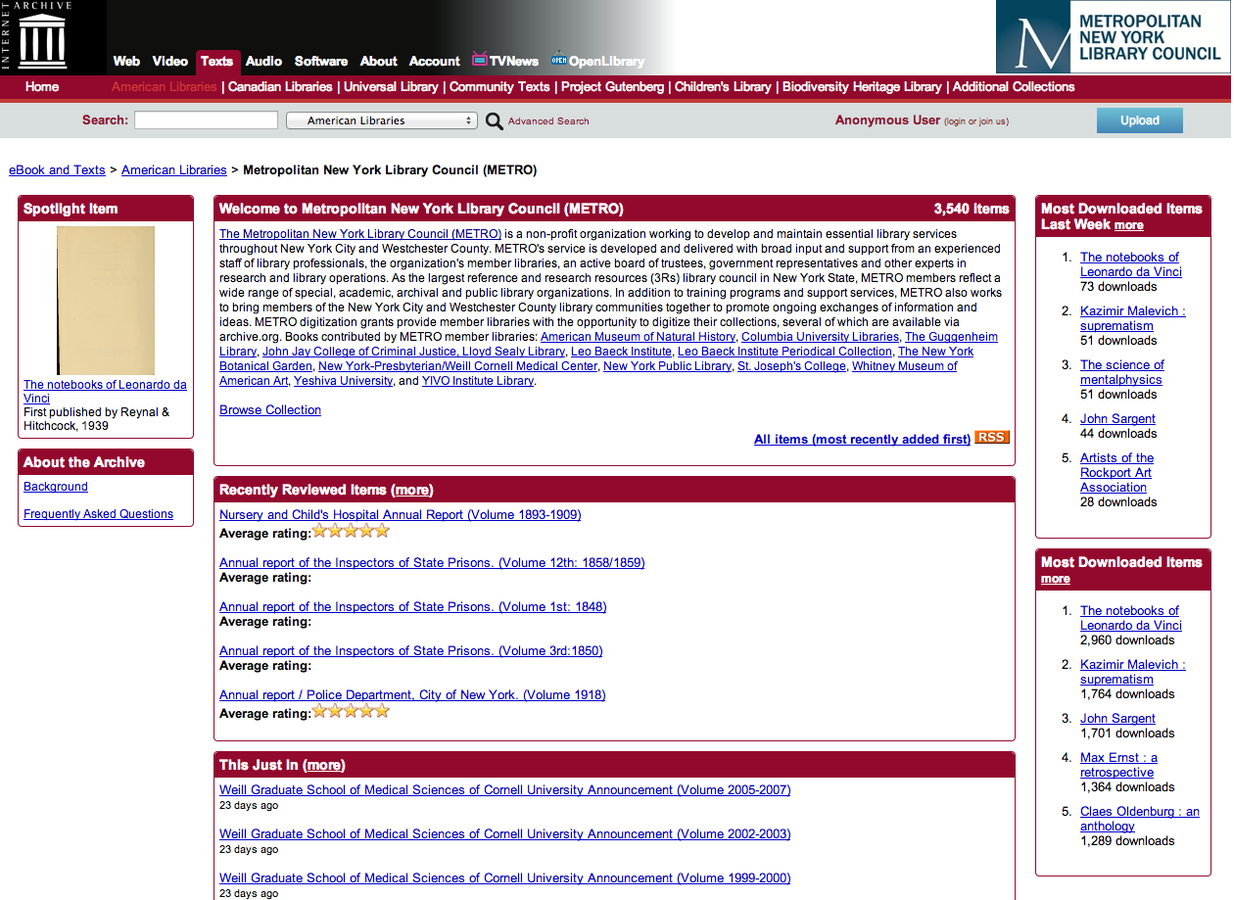Open Frequently Asked Questions
This screenshot has height=900, width=1234.
[x=99, y=514]
